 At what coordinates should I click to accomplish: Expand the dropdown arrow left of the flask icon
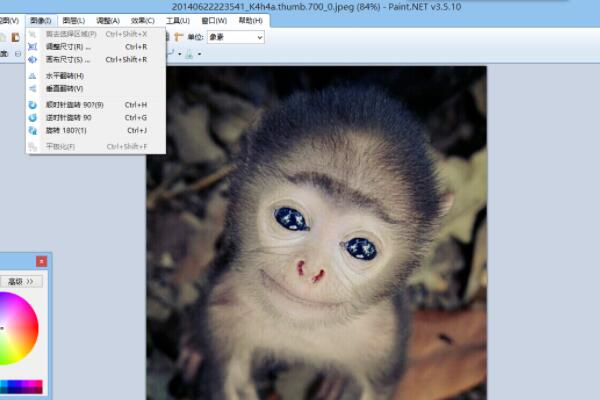[x=180, y=54]
